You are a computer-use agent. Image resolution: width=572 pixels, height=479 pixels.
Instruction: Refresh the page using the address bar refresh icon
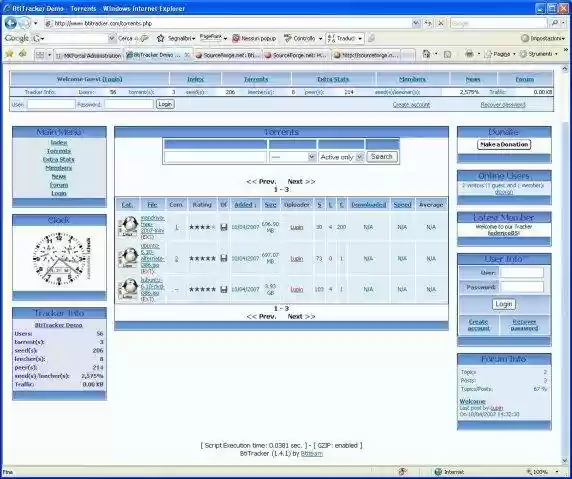(x=428, y=23)
